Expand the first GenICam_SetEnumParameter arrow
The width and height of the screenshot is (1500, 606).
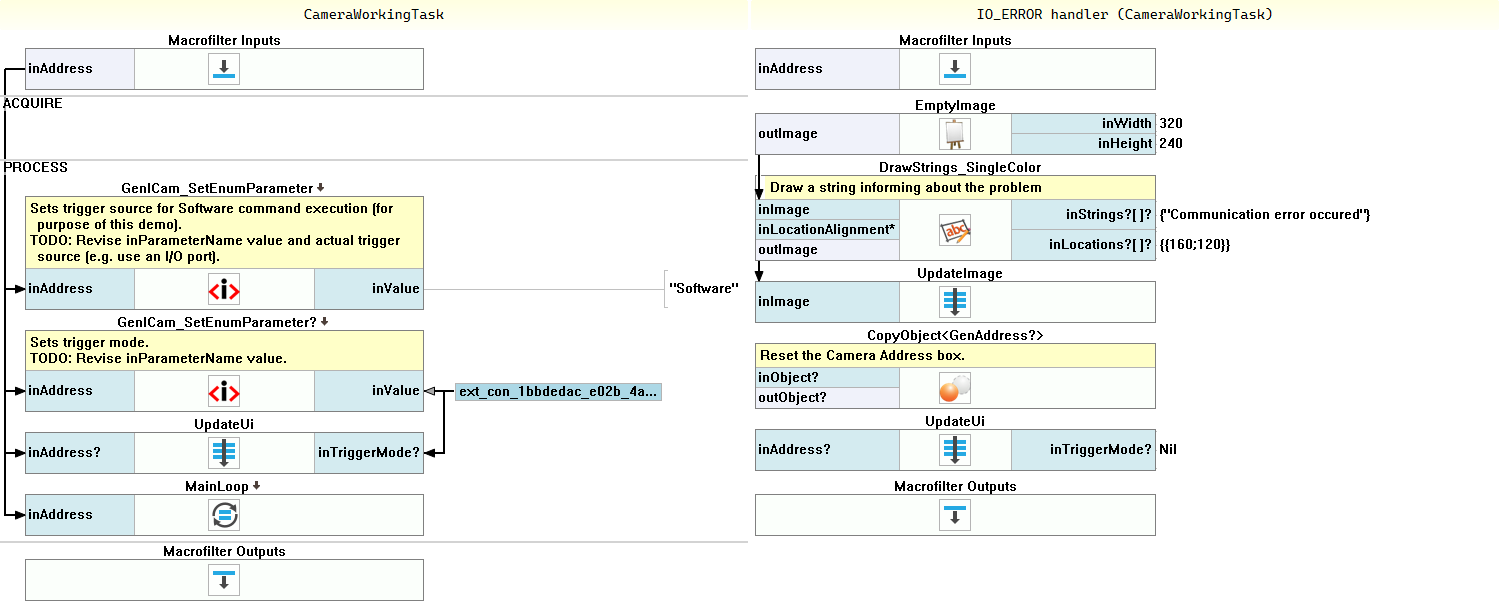[321, 188]
